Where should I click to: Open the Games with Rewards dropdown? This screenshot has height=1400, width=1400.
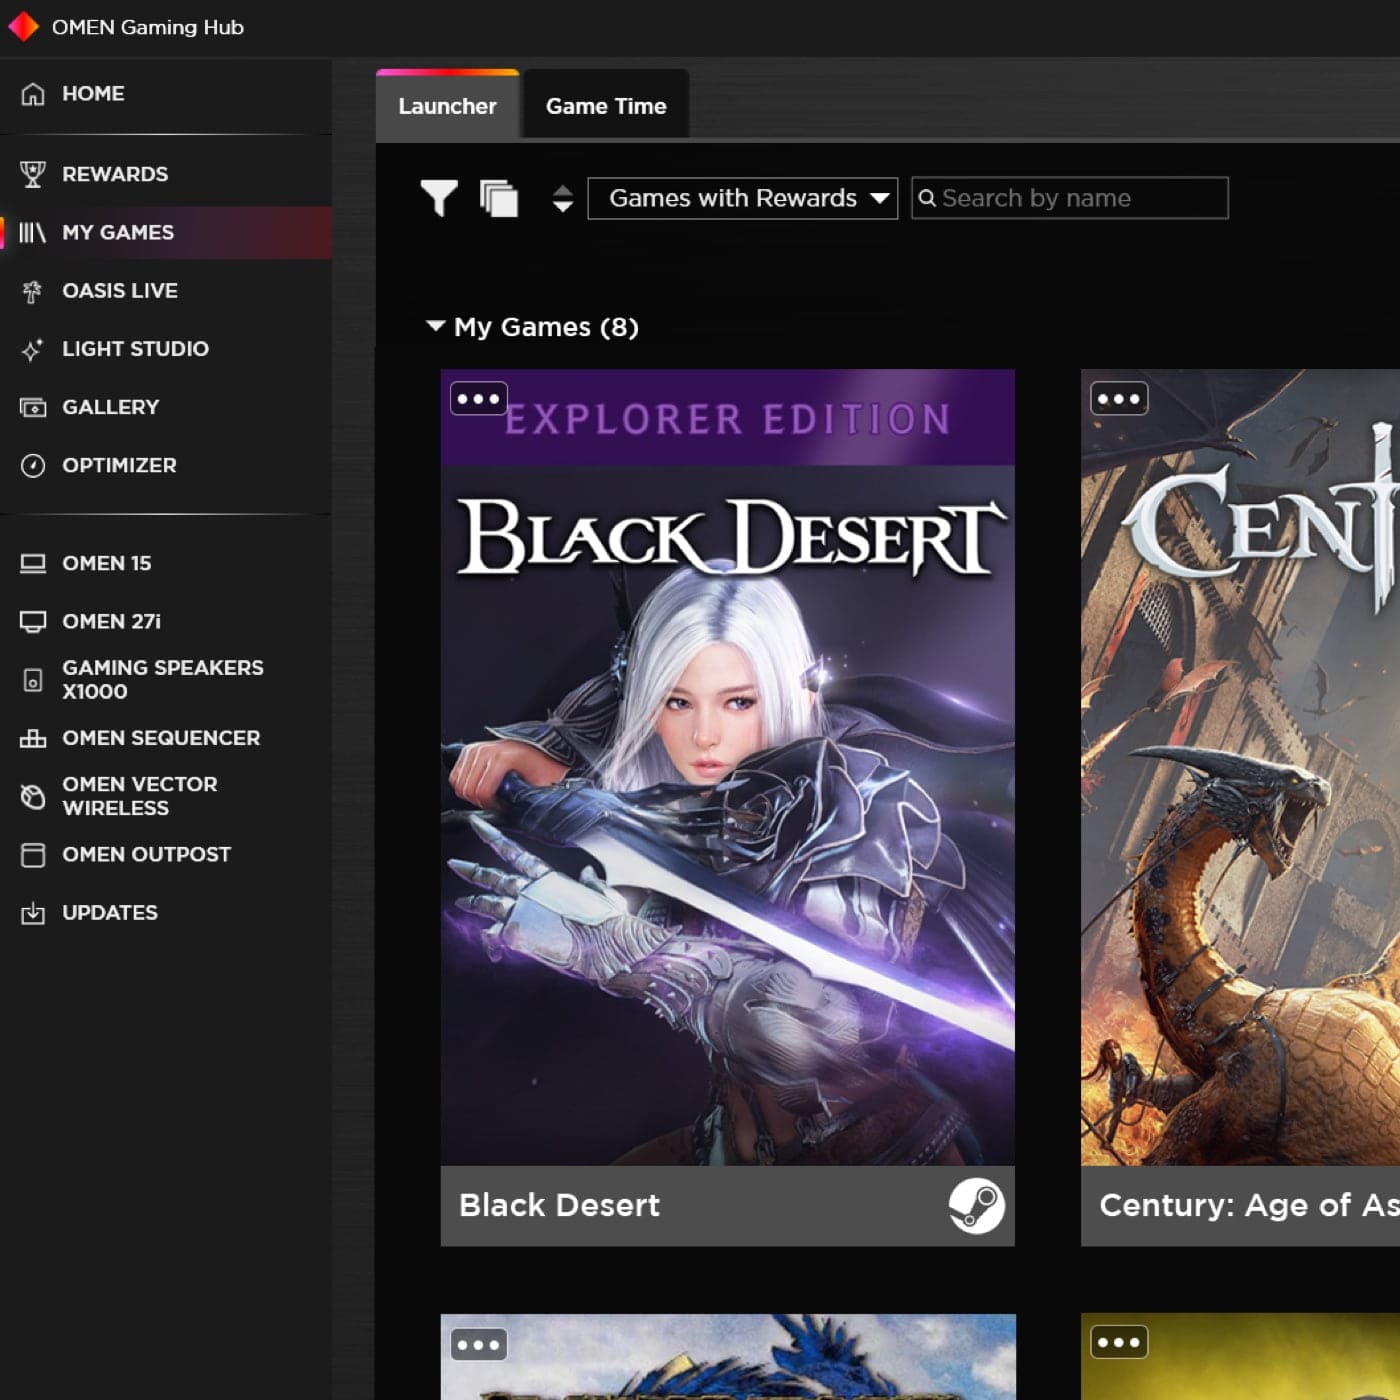tap(742, 198)
